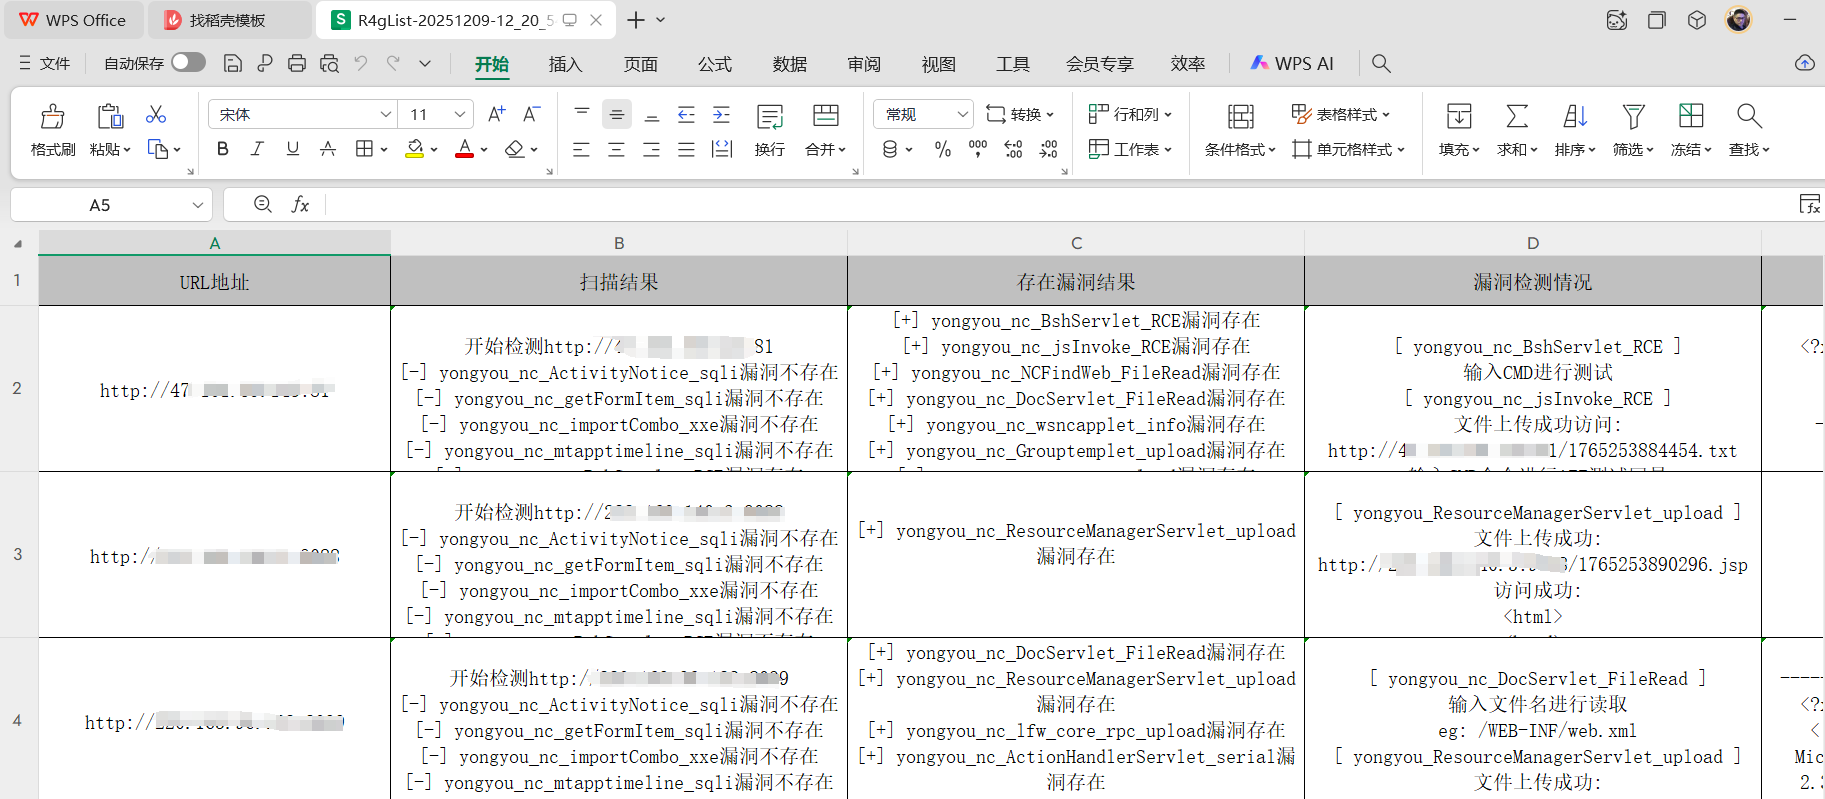Apply Italic formatting
Image resolution: width=1825 pixels, height=799 pixels.
coord(257,149)
